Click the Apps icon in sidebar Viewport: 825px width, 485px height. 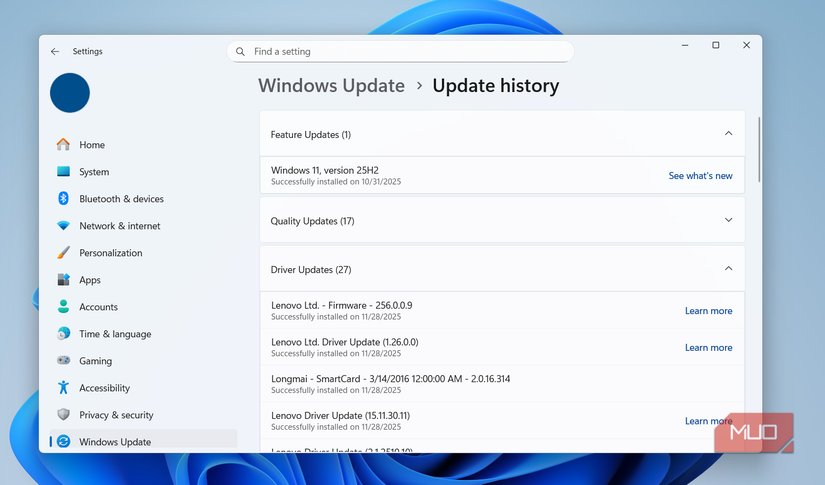63,279
